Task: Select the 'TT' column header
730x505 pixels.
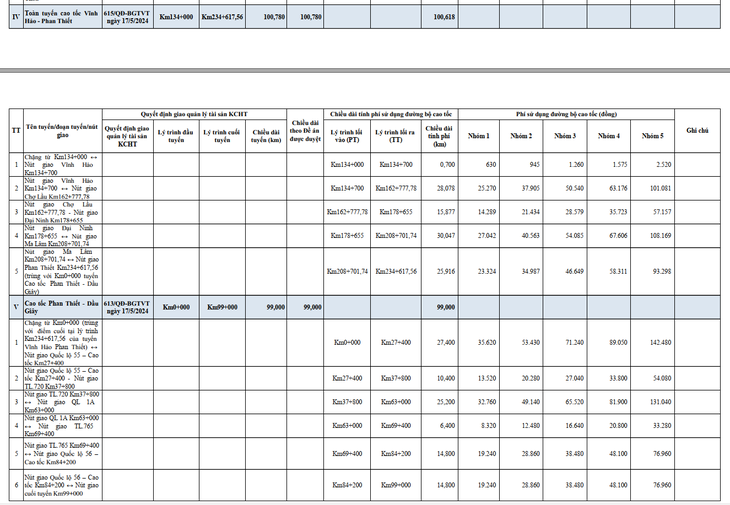Action: point(15,131)
